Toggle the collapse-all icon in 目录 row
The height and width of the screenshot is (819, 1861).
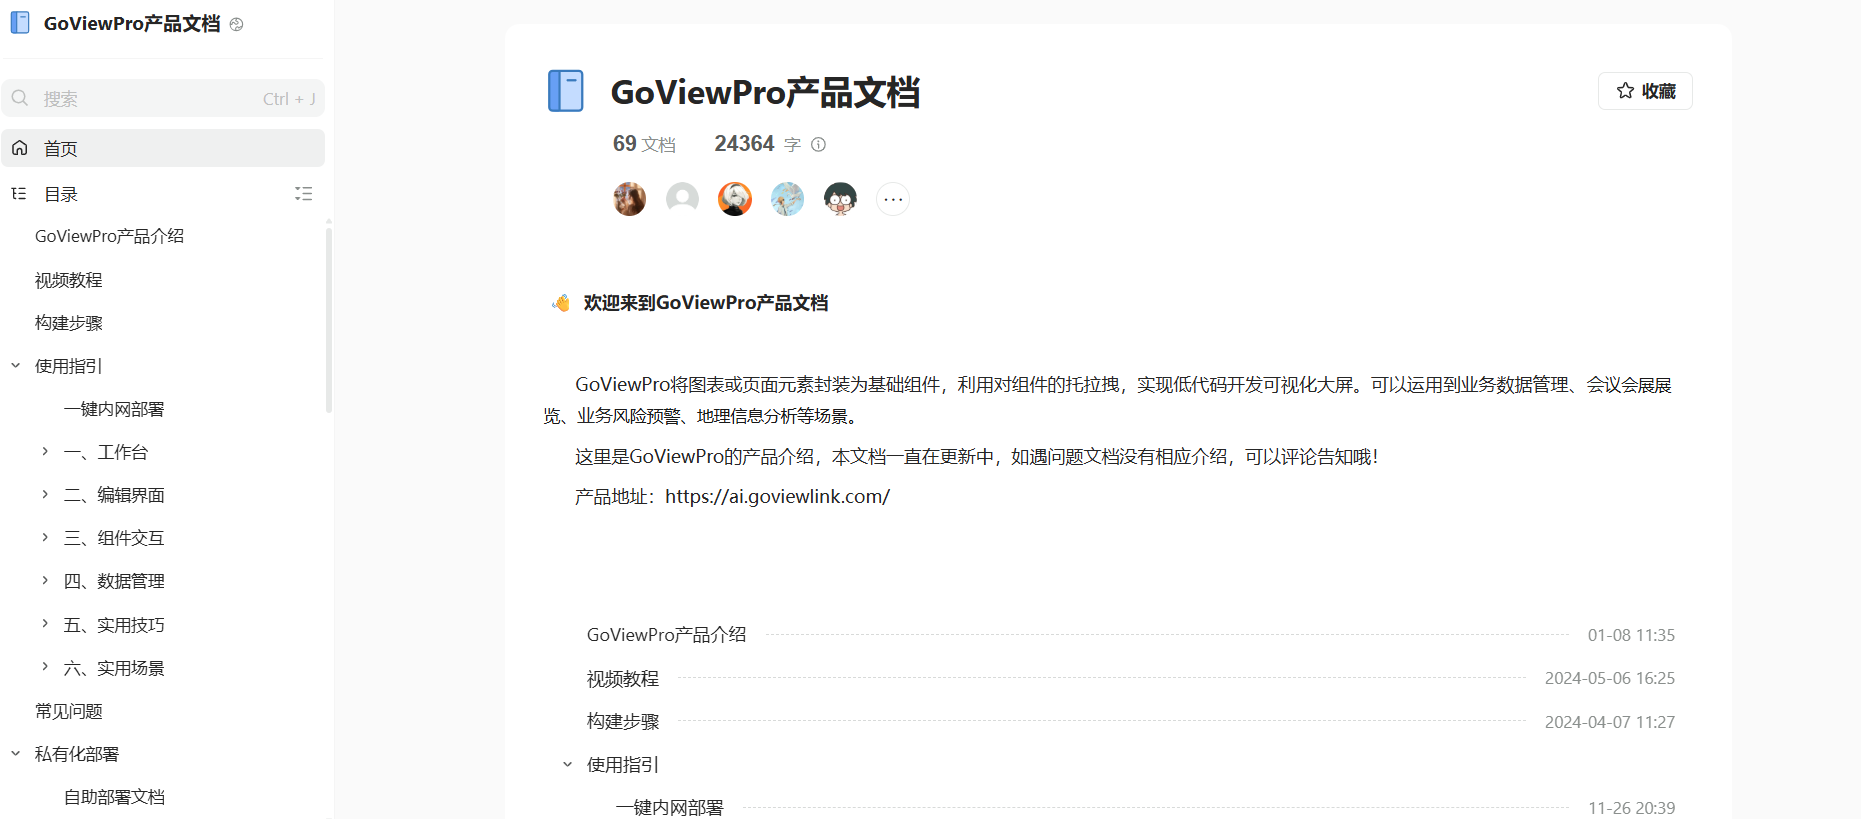click(x=303, y=194)
